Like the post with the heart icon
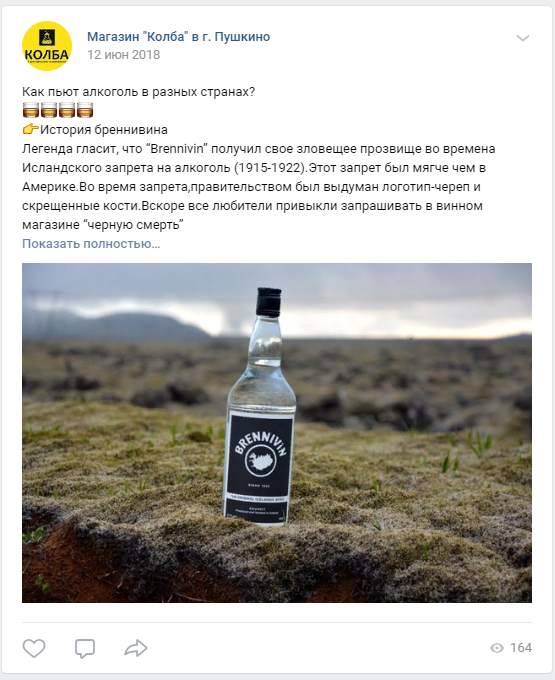This screenshot has height=680, width=555. point(34,648)
